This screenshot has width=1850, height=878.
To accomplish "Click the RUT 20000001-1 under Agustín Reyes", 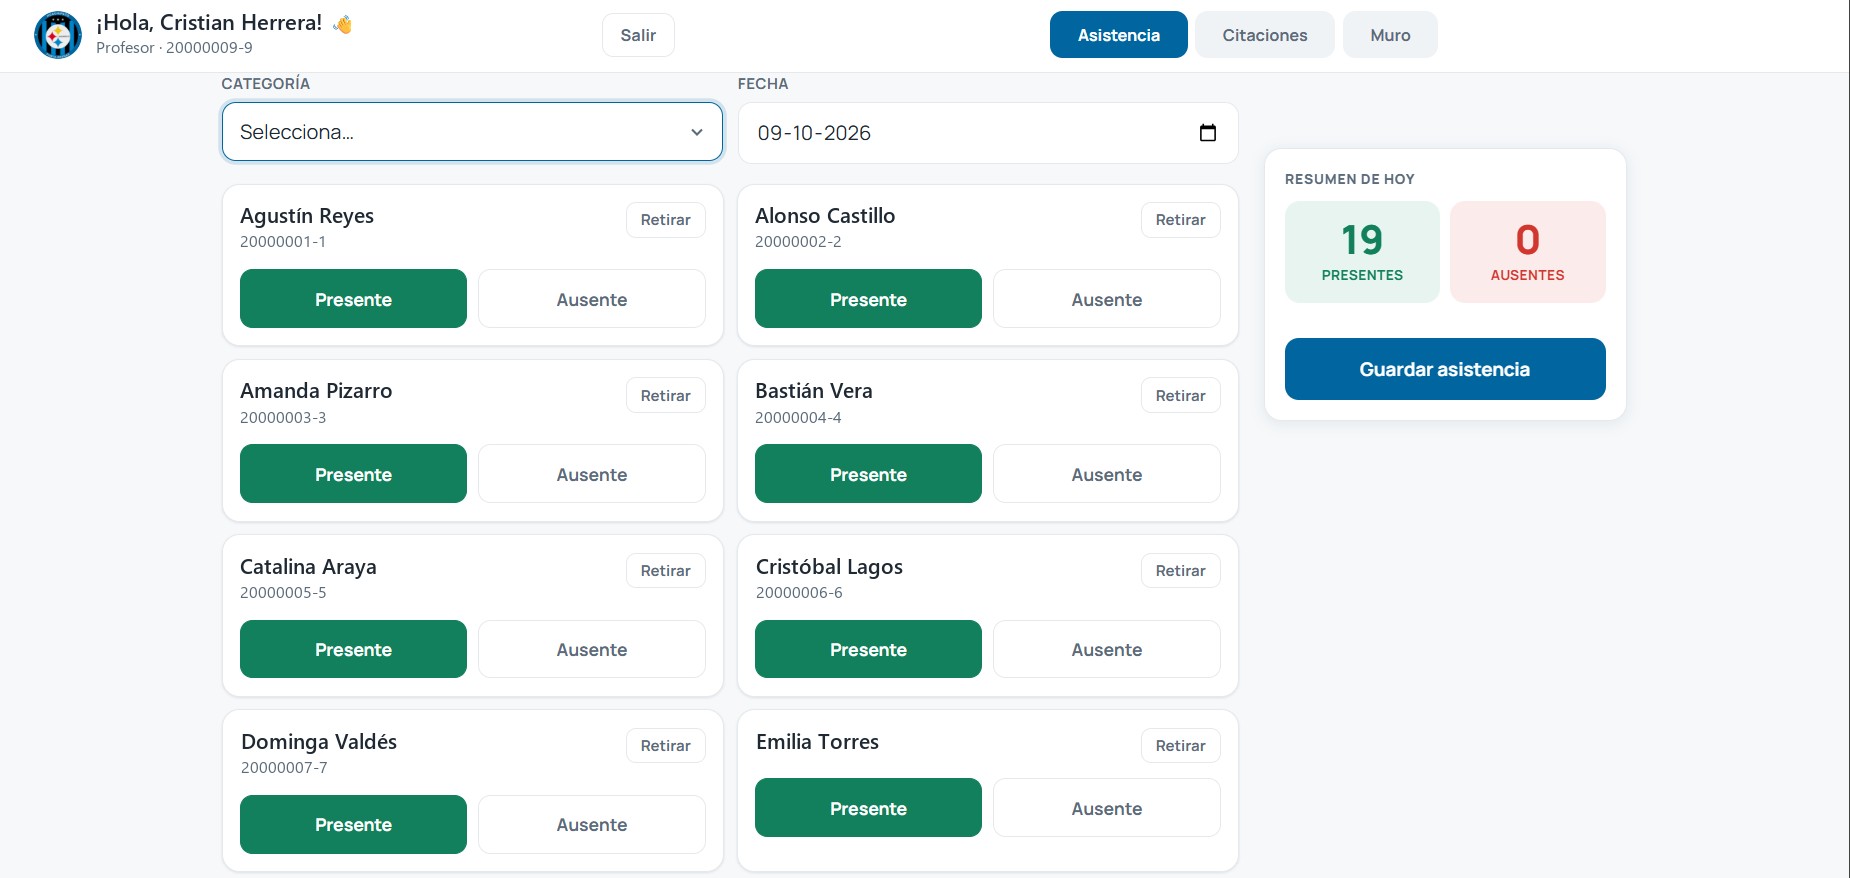I will coord(283,242).
